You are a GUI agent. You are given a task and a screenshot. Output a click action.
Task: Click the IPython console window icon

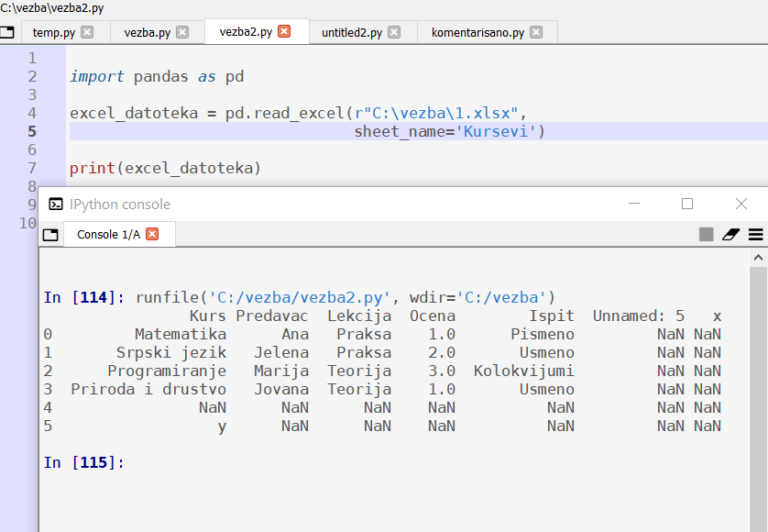click(x=56, y=204)
